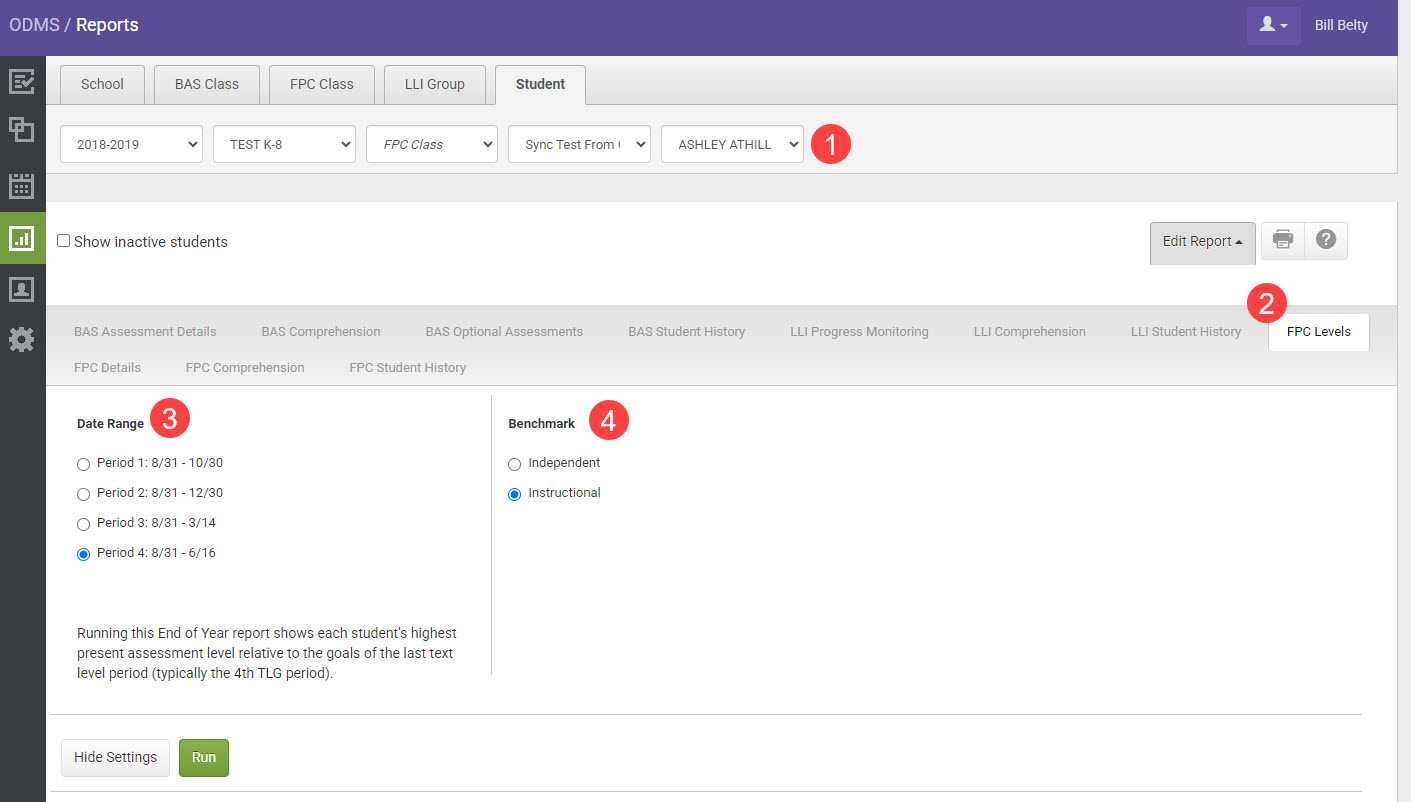
Task: Select Period 1: 8/31 - 10/30 radio
Action: [x=83, y=464]
